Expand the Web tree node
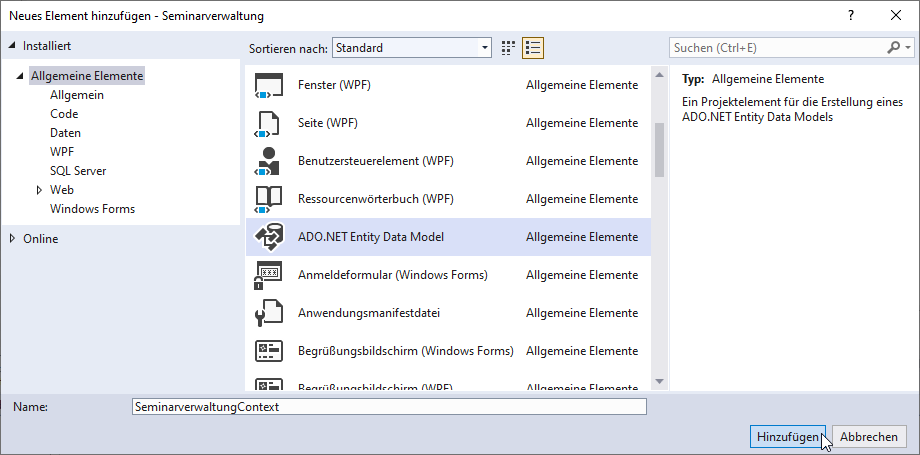 tap(39, 190)
